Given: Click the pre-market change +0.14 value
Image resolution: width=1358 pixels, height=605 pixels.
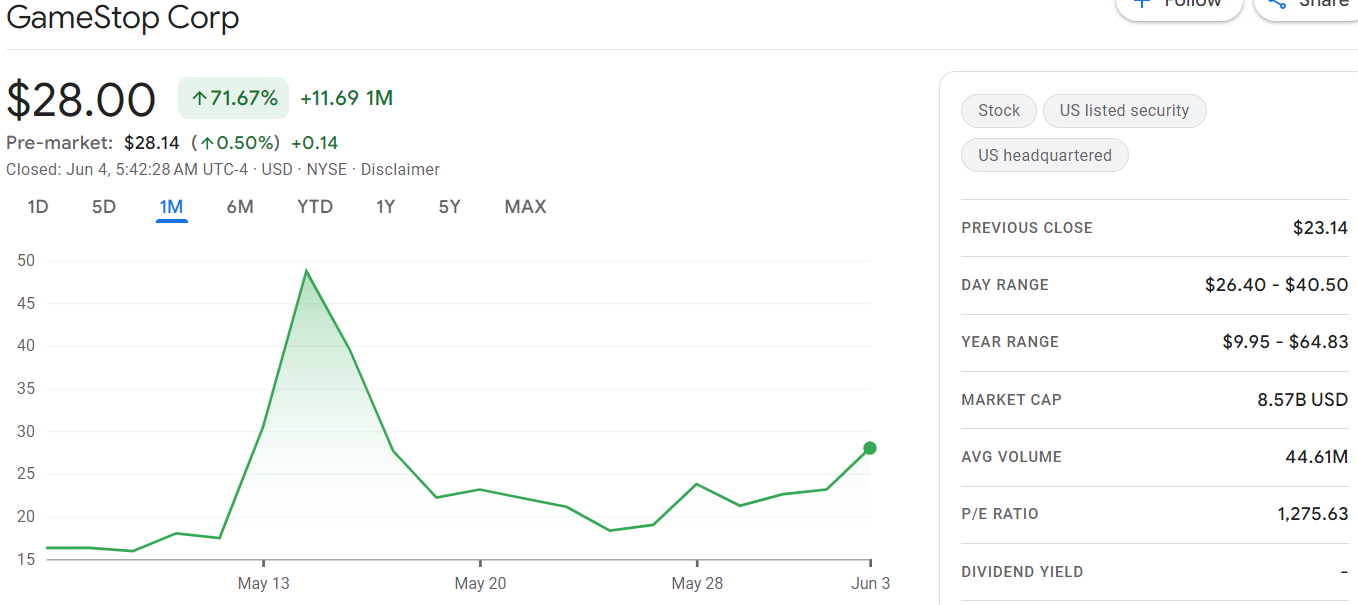Looking at the screenshot, I should point(315,143).
